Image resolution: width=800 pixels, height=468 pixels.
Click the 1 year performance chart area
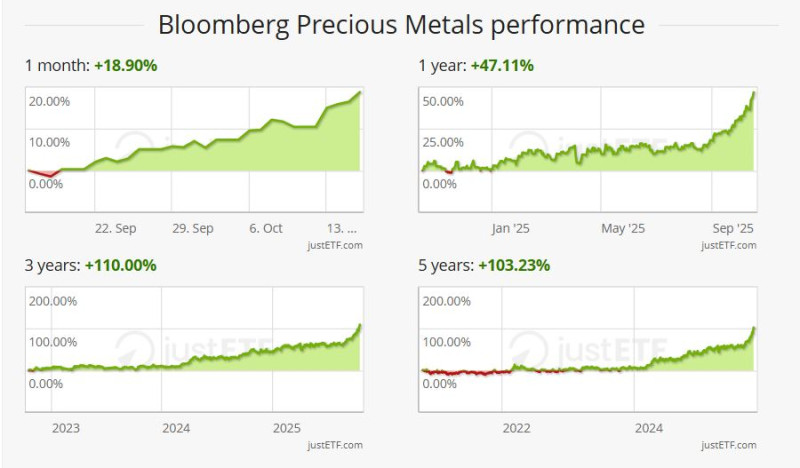tap(588, 150)
